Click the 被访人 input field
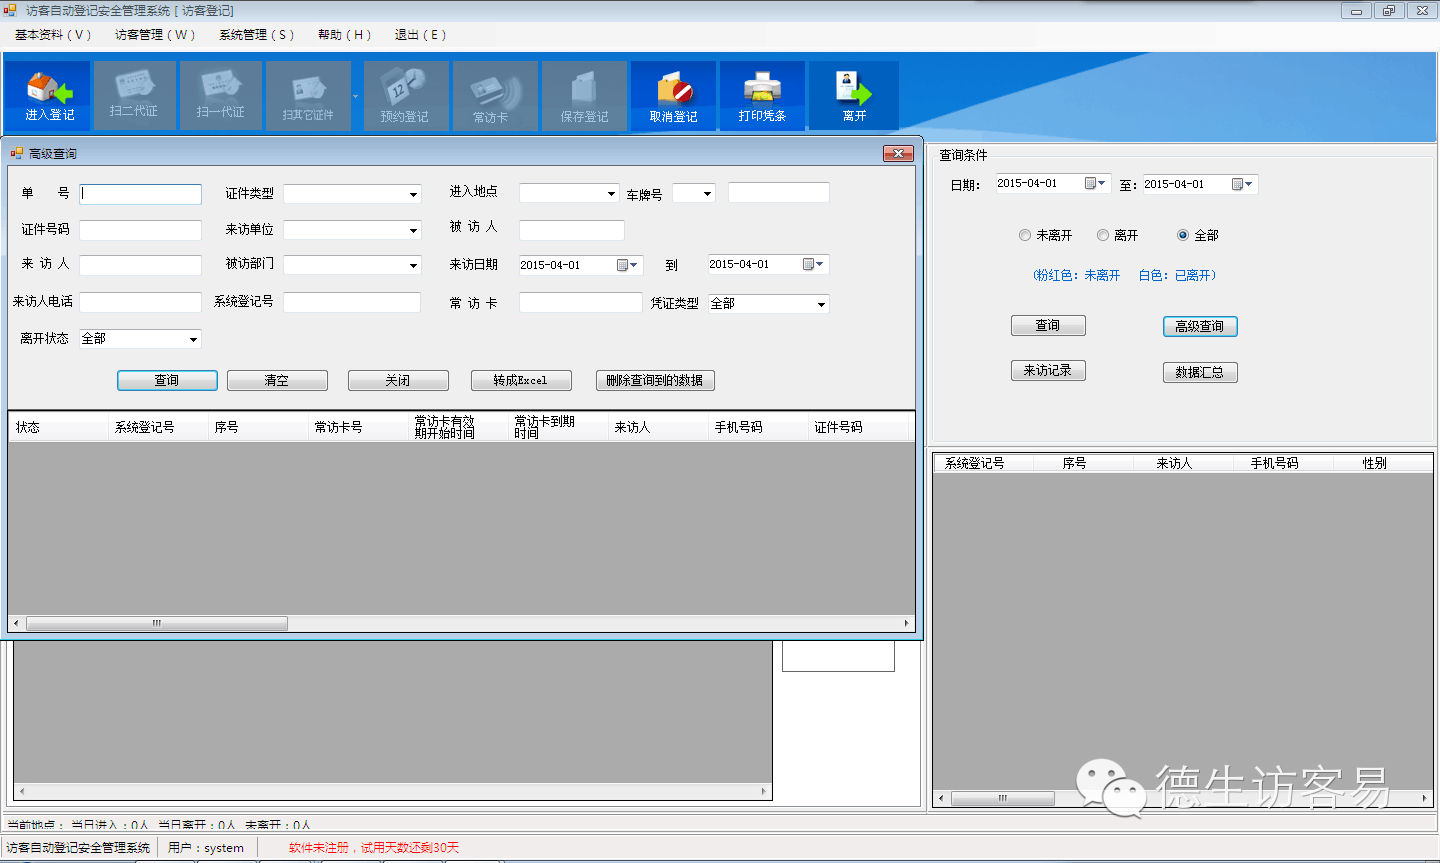The image size is (1440, 863). pyautogui.click(x=572, y=230)
